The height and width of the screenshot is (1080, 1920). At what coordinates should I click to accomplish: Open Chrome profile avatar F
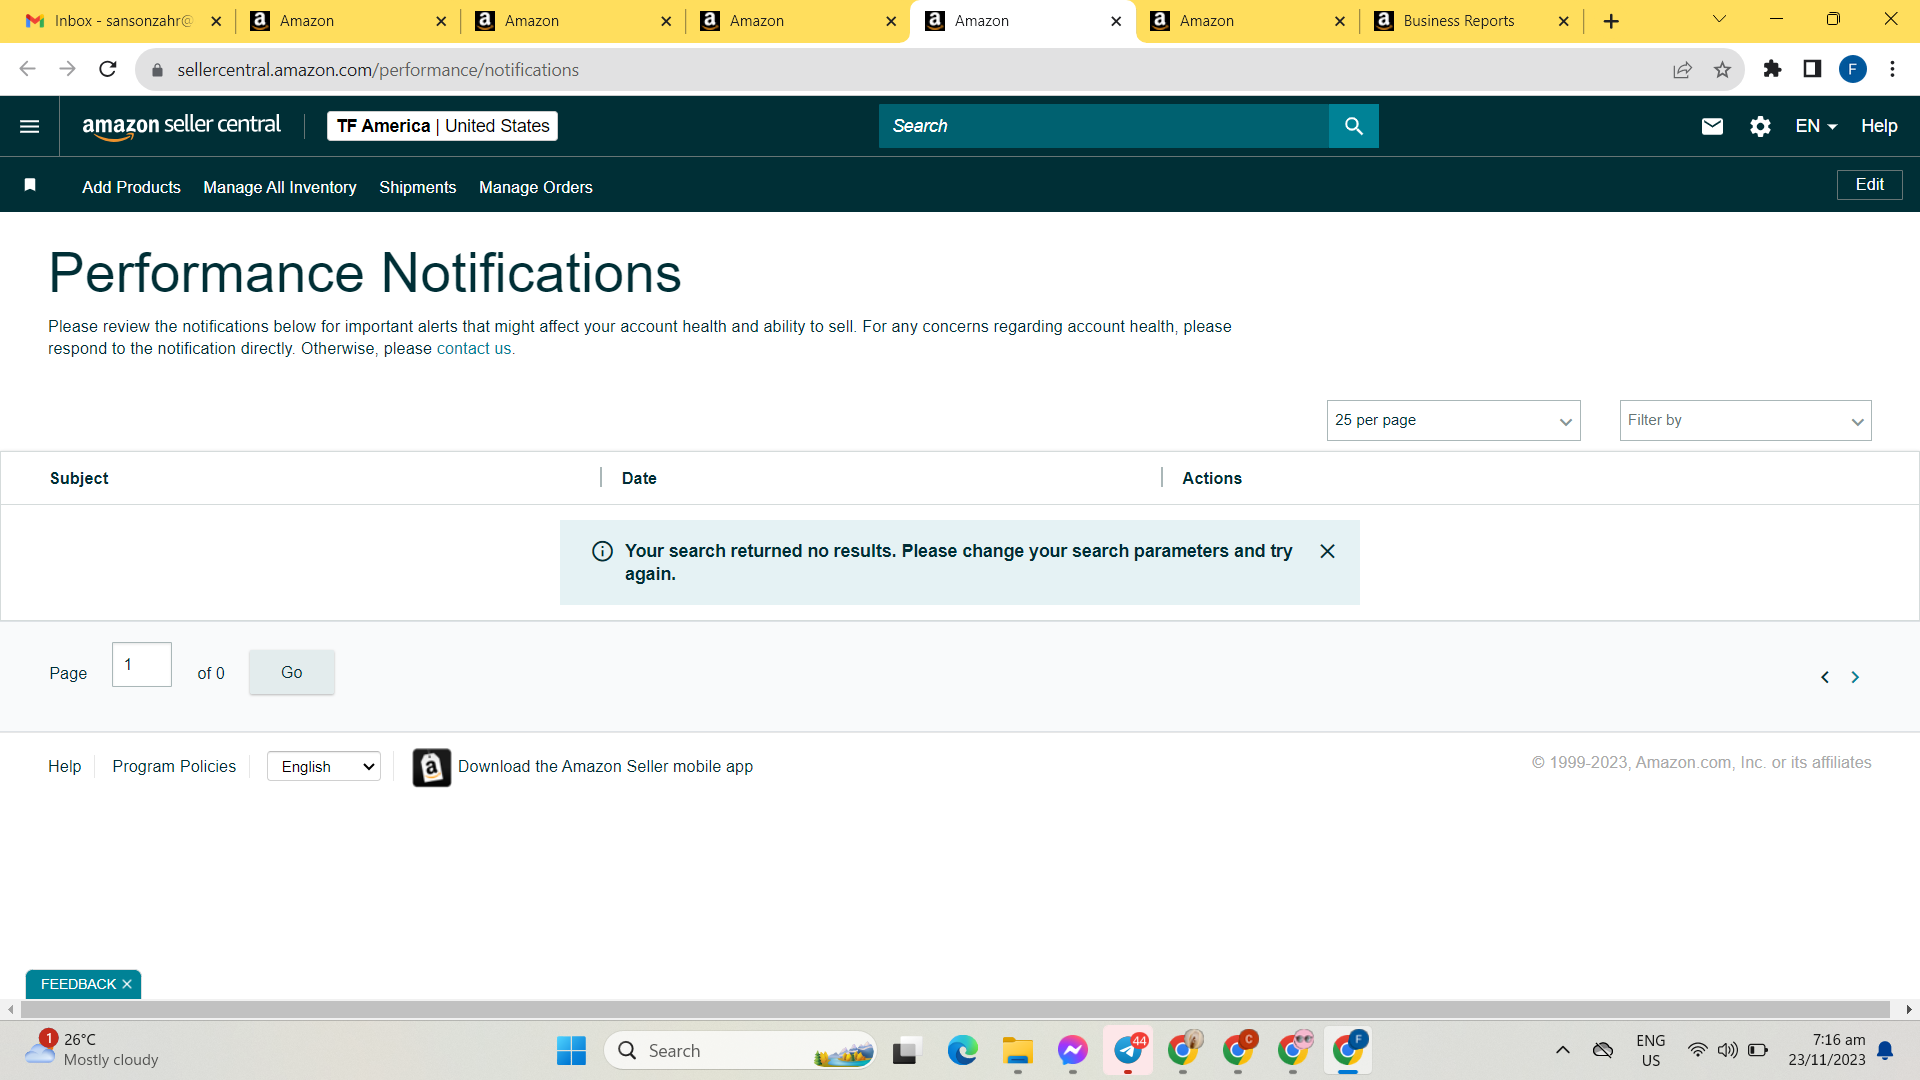tap(1852, 69)
